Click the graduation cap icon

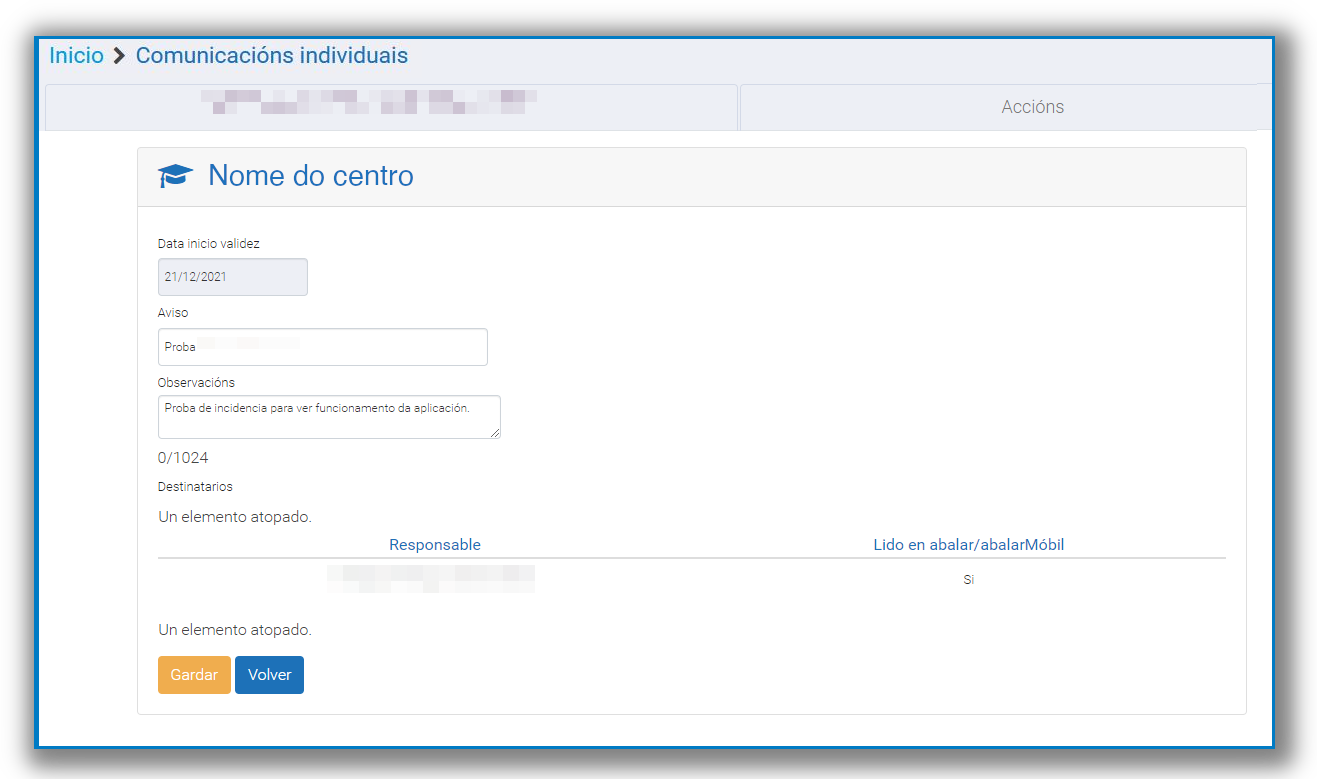pos(176,176)
